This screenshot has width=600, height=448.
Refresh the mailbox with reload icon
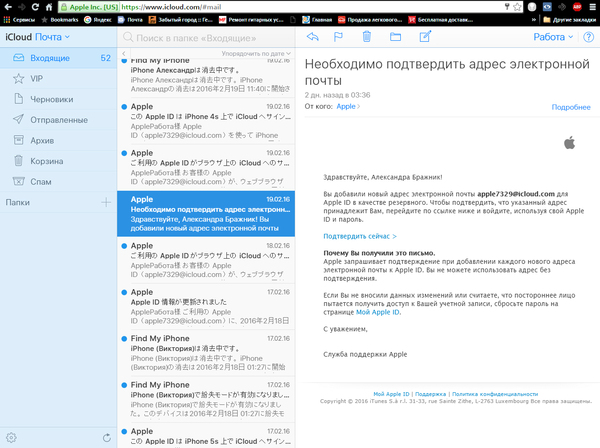pyautogui.click(x=107, y=437)
